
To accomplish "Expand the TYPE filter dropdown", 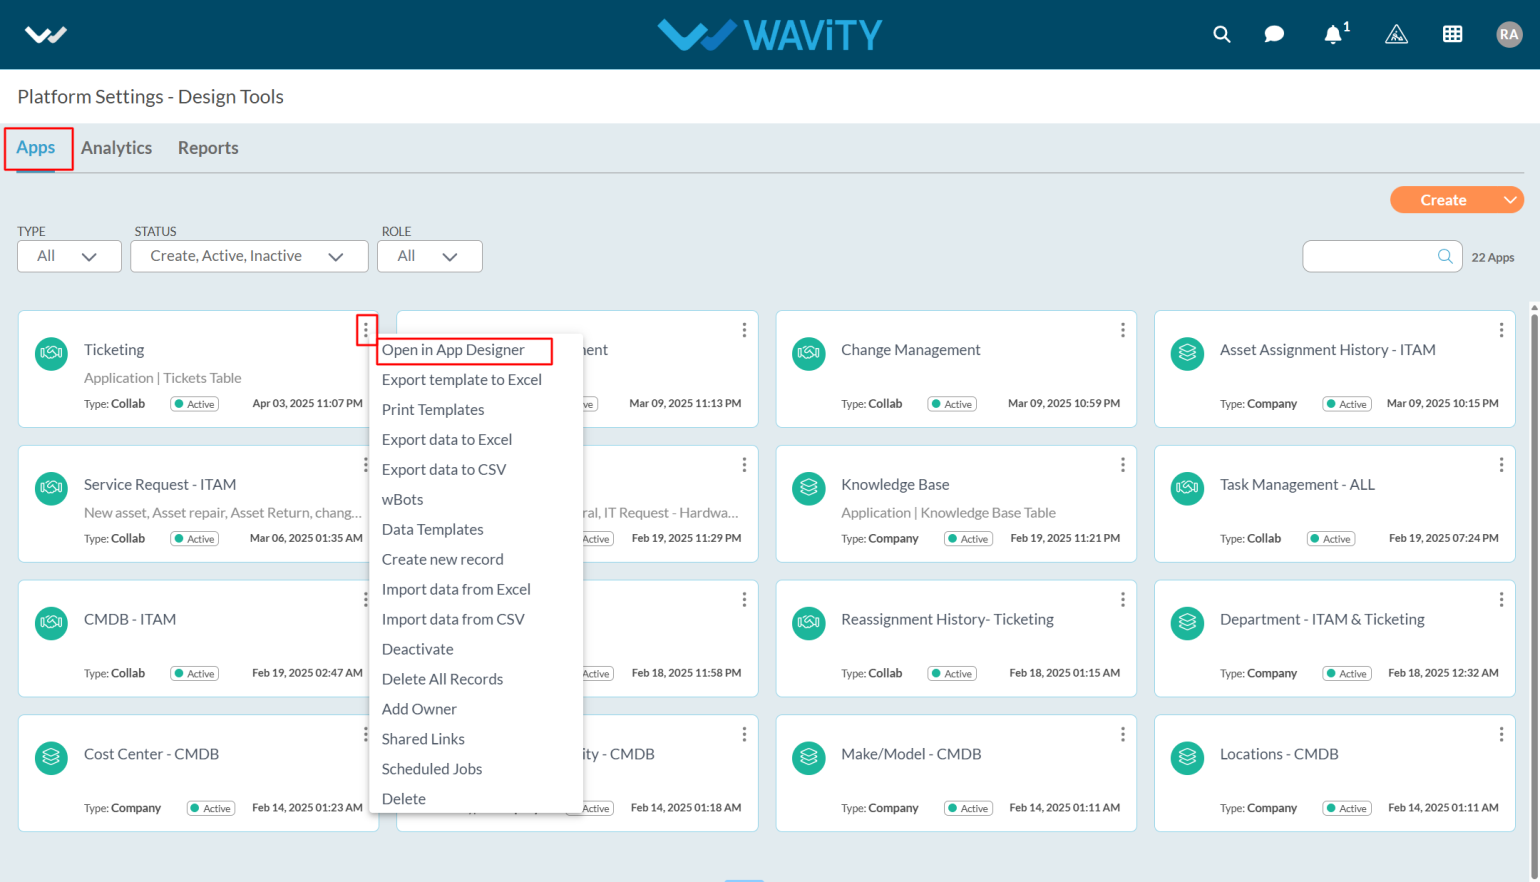I will coord(69,256).
